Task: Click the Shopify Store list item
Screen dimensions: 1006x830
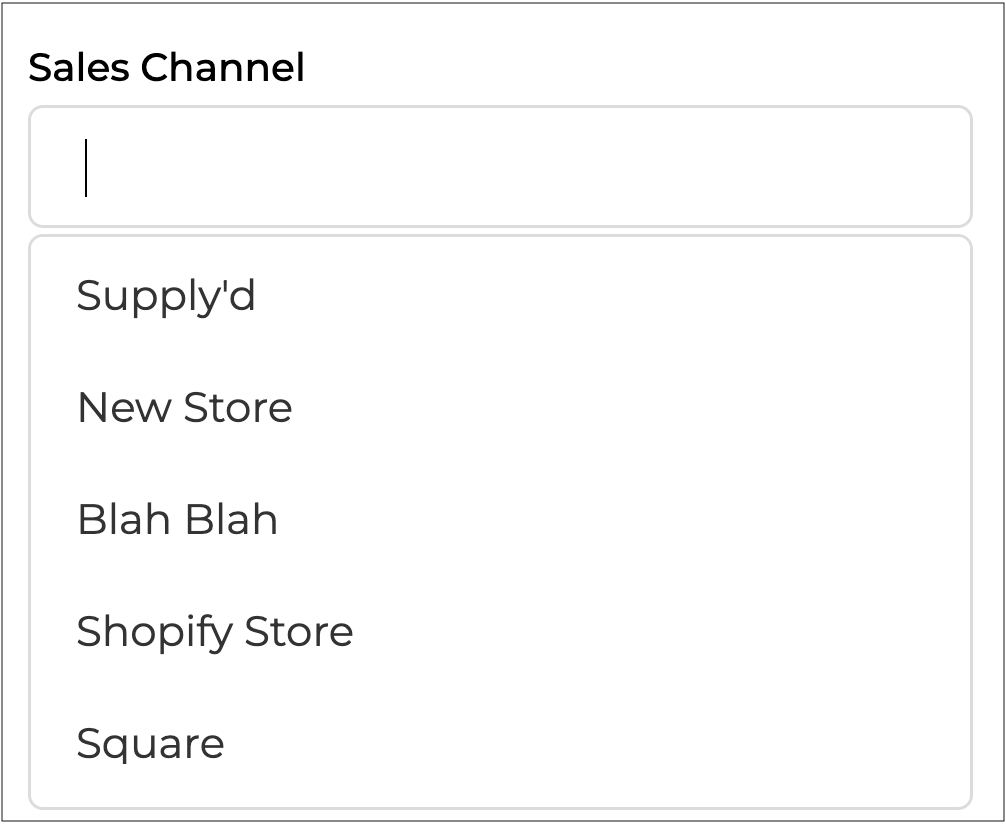Action: coord(214,632)
